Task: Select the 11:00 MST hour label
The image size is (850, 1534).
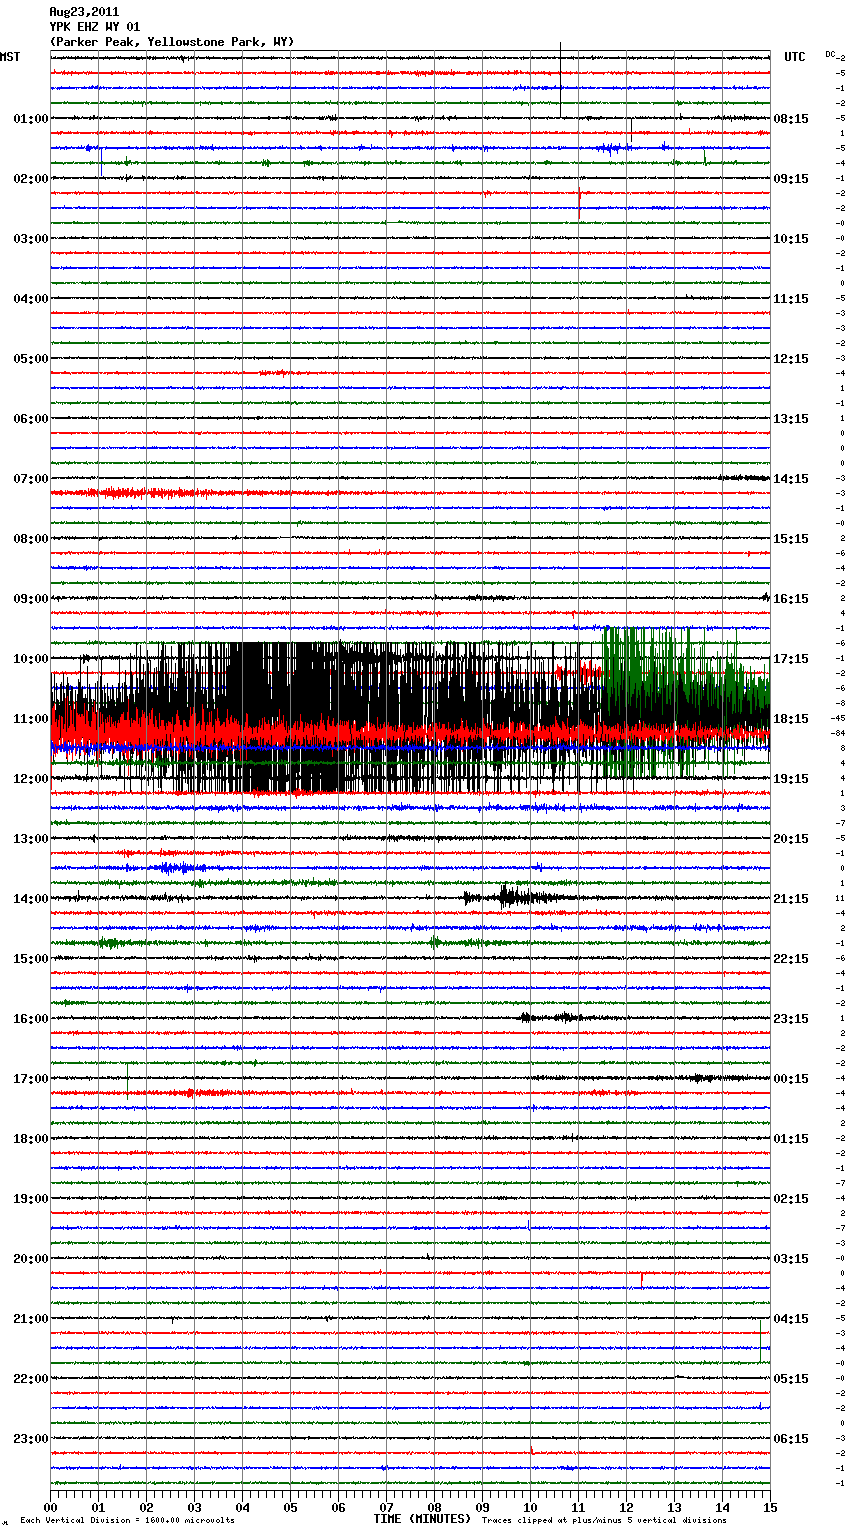Action: coord(31,719)
